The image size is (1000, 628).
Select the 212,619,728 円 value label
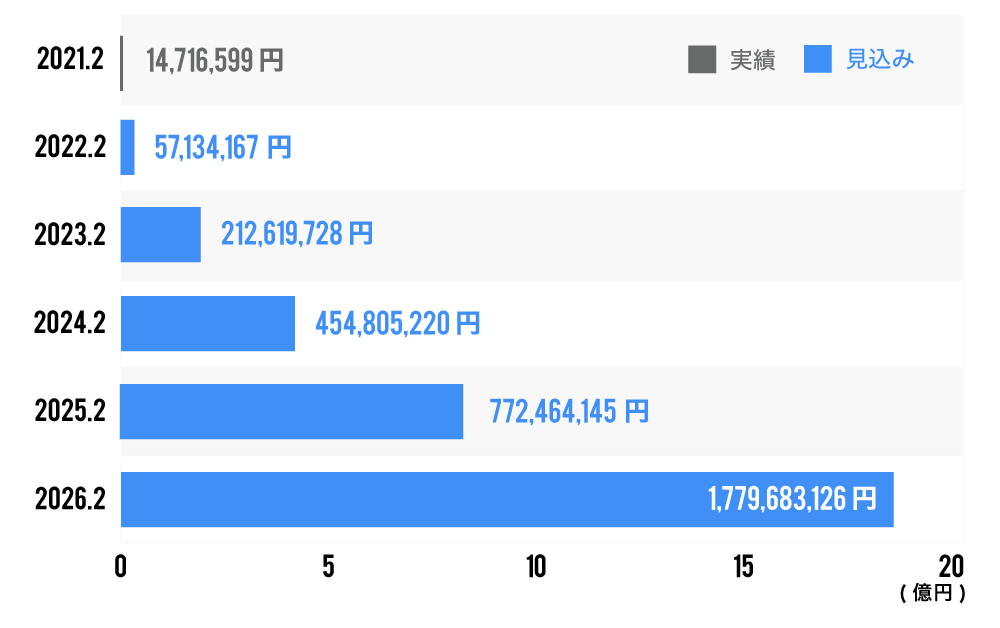297,235
